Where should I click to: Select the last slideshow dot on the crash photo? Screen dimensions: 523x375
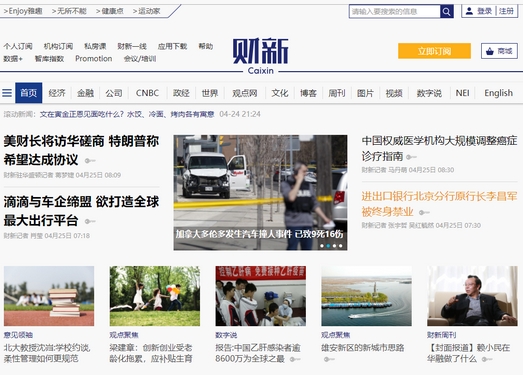click(x=341, y=246)
